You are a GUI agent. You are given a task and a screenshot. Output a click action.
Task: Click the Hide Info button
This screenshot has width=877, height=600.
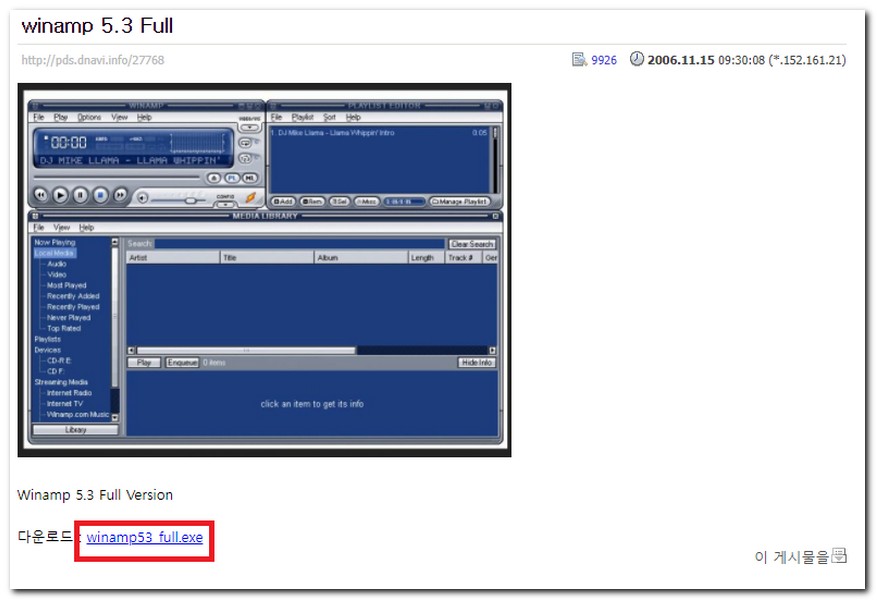point(477,362)
